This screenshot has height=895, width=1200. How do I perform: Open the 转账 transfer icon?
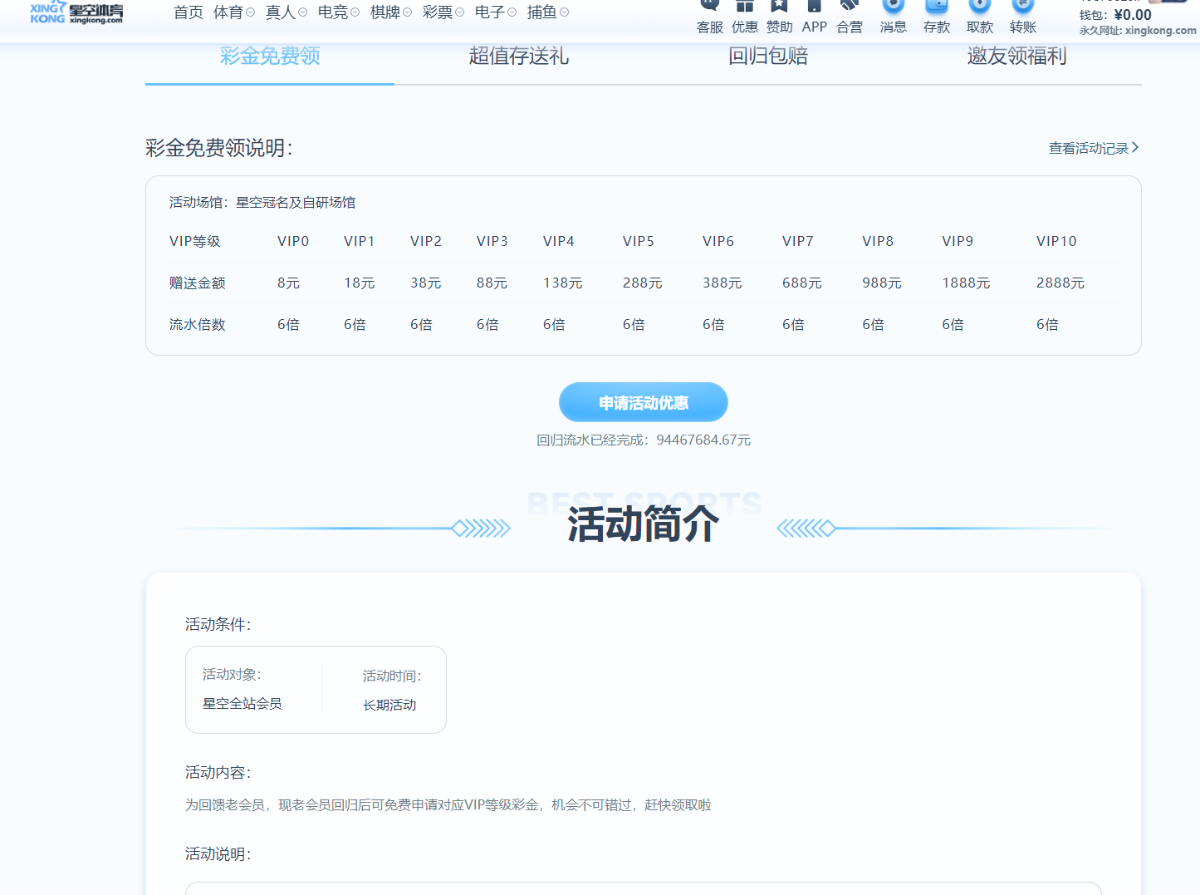coord(1023,8)
